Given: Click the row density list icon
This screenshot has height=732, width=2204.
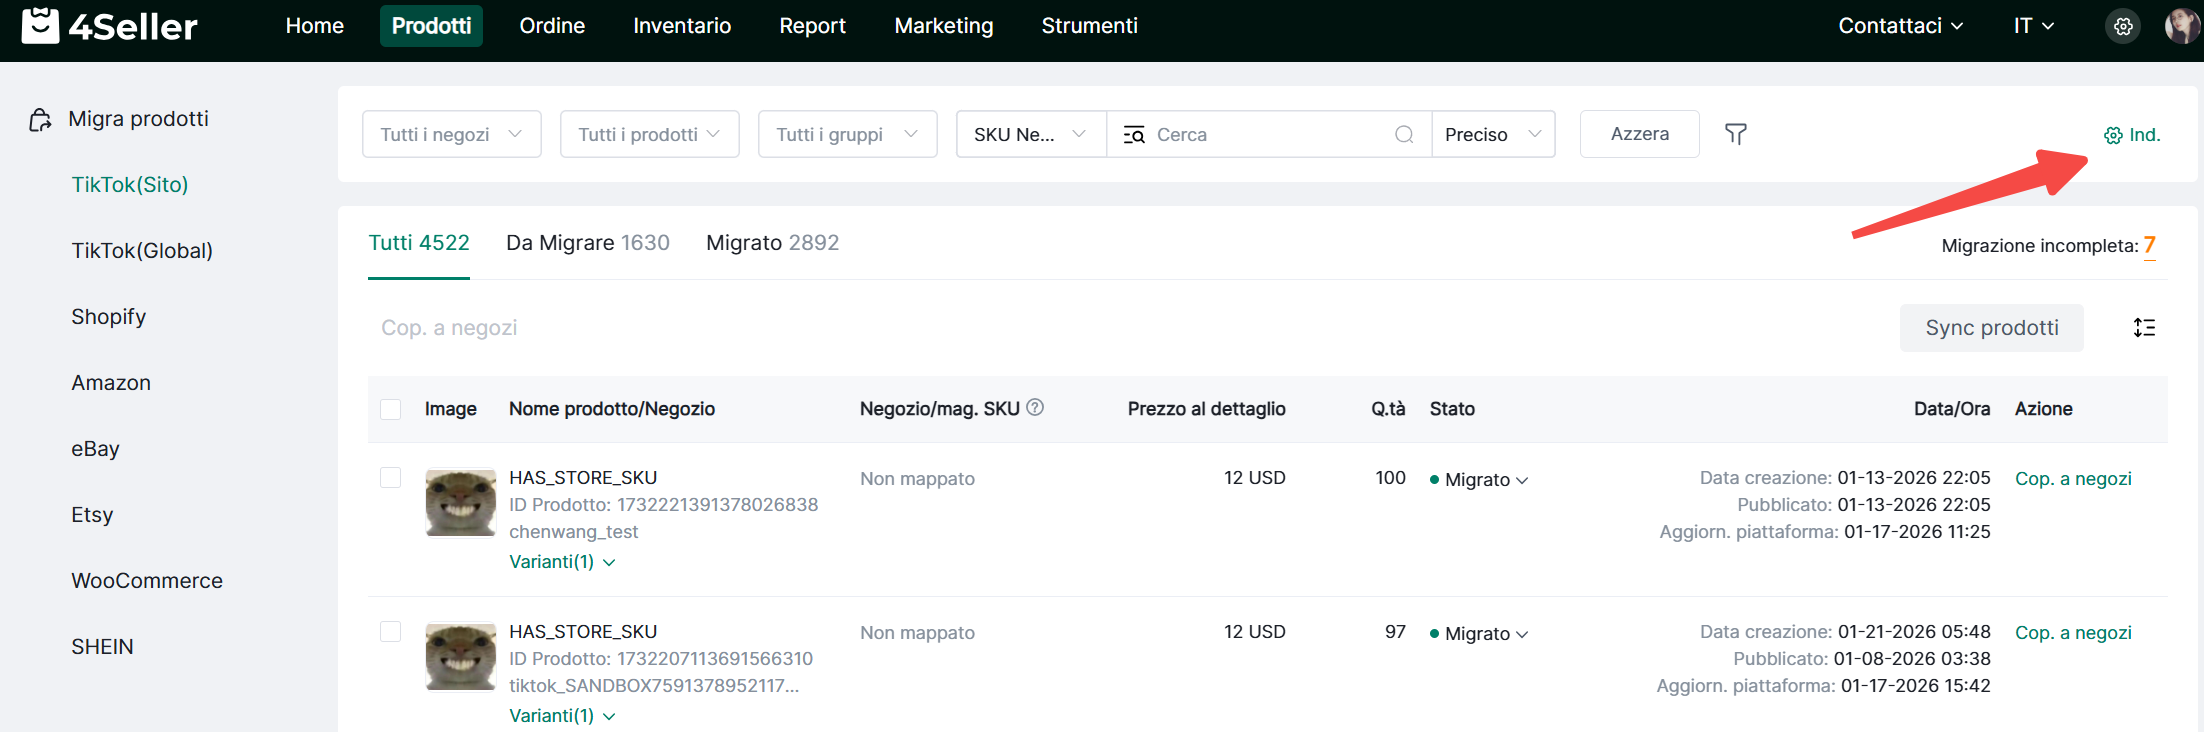Looking at the screenshot, I should pyautogui.click(x=2144, y=328).
